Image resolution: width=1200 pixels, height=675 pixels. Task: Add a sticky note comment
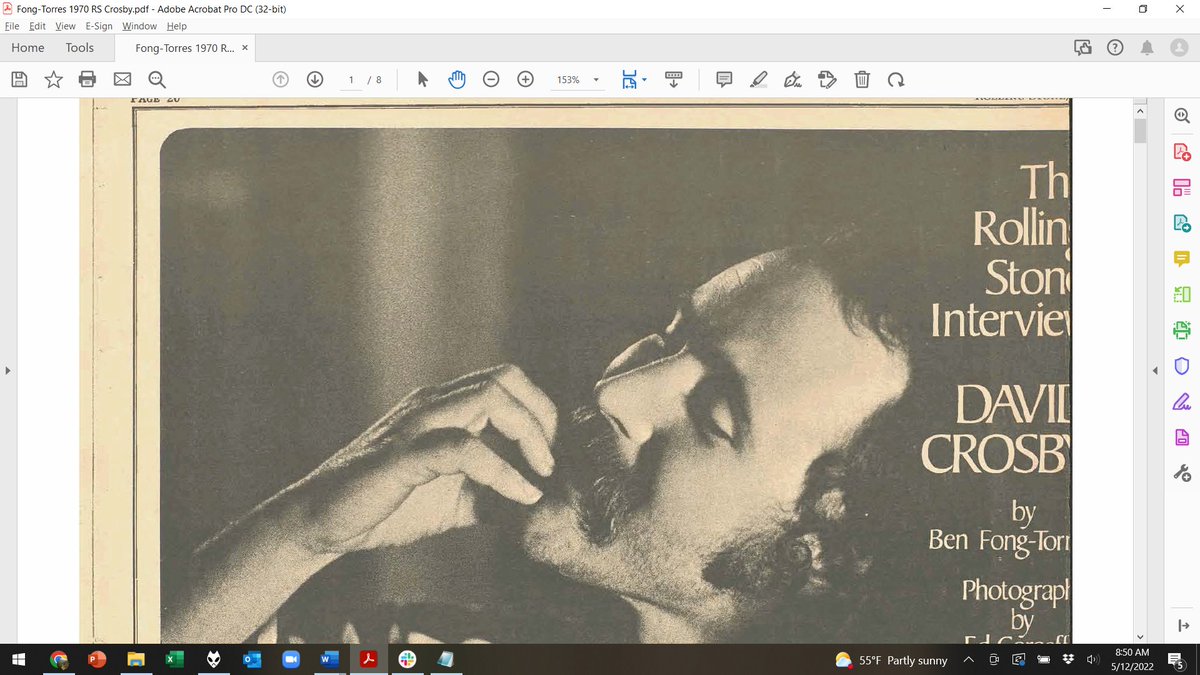coord(725,79)
